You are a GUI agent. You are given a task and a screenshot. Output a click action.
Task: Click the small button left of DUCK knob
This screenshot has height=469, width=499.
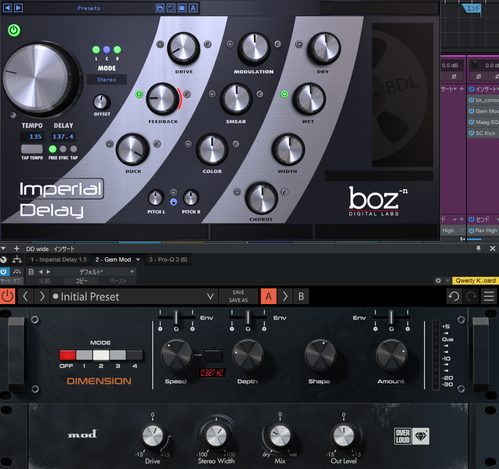(109, 144)
